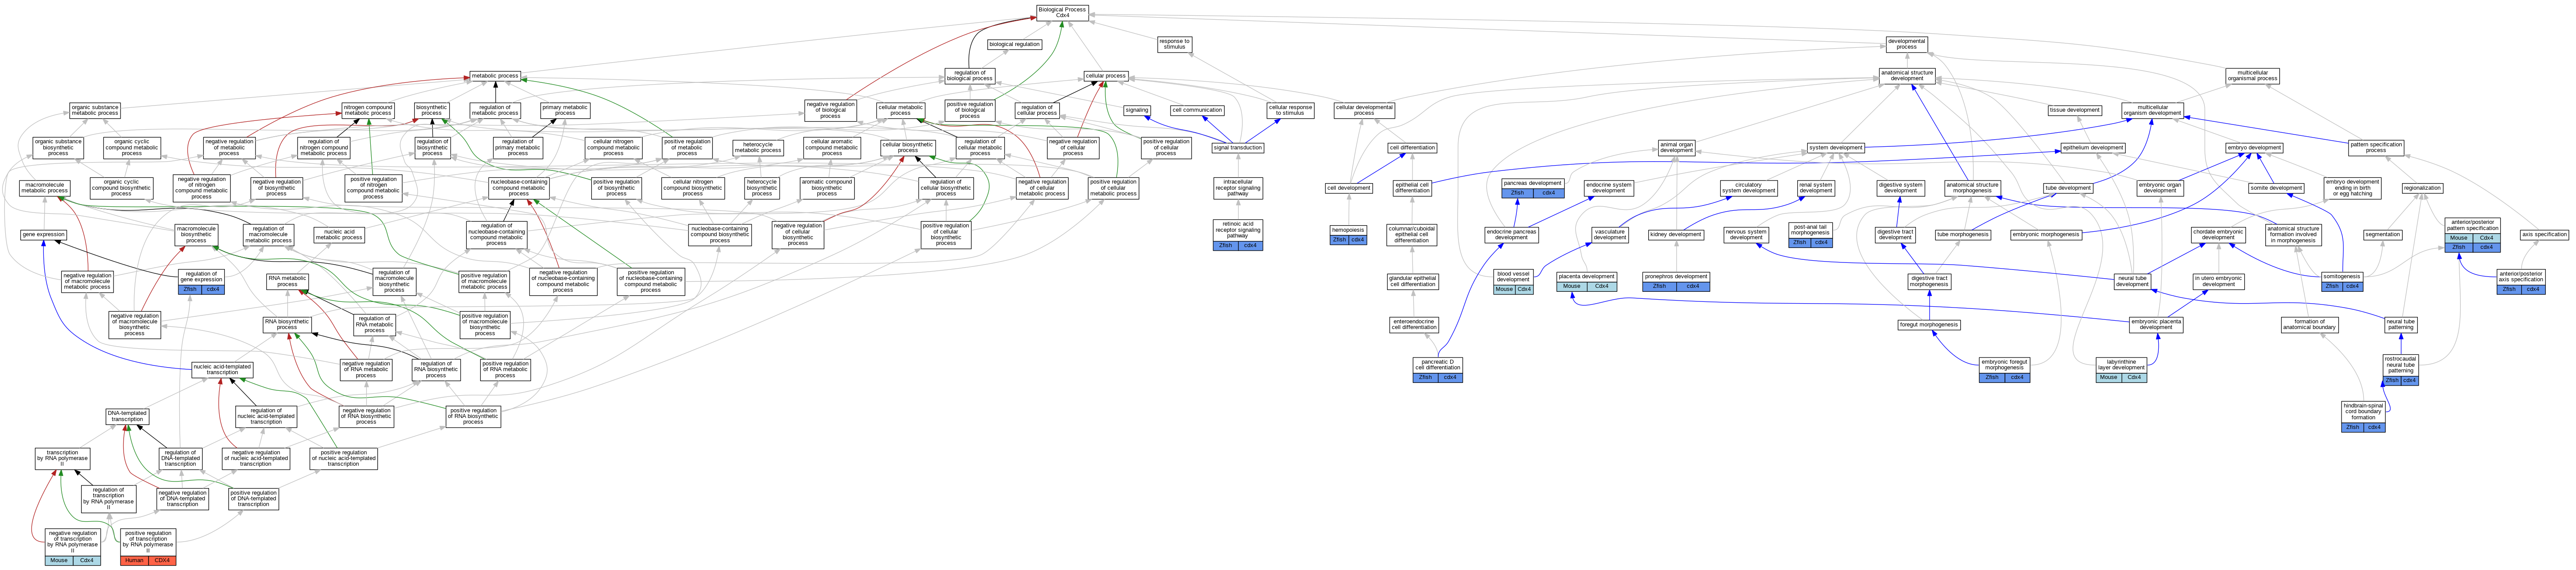Select 'pancreatic D cell differentiation' node

[1437, 365]
